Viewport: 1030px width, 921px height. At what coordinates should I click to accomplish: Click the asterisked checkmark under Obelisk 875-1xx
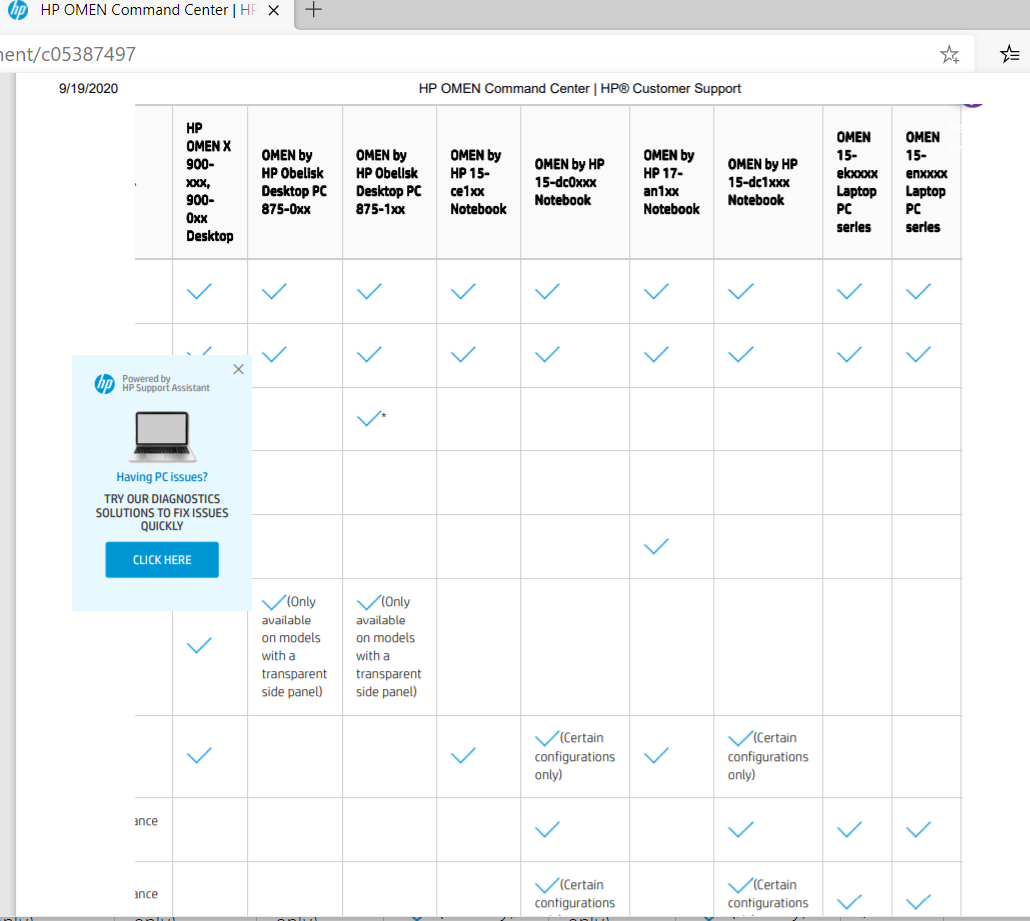[x=370, y=418]
